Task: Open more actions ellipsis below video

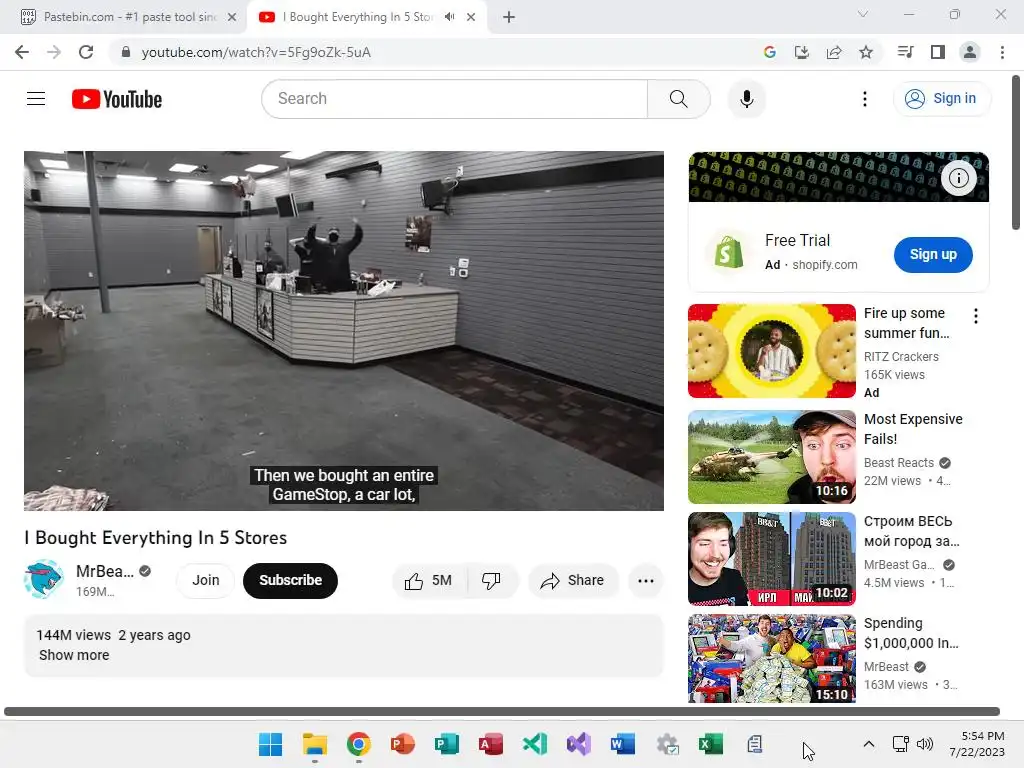Action: pyautogui.click(x=645, y=581)
